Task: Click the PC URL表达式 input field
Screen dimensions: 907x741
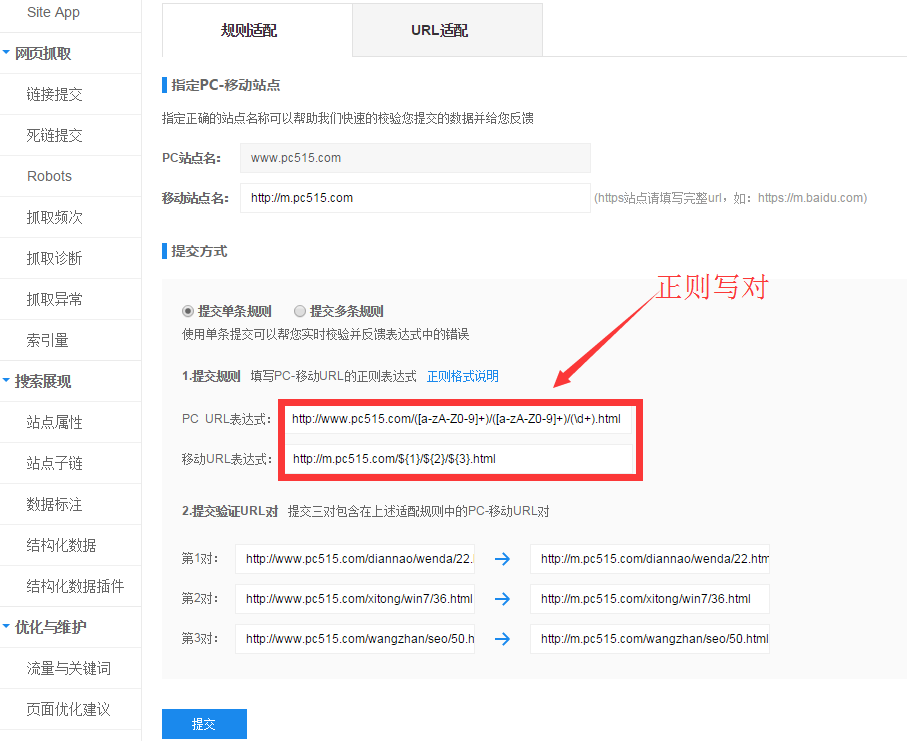Action: tap(460, 419)
